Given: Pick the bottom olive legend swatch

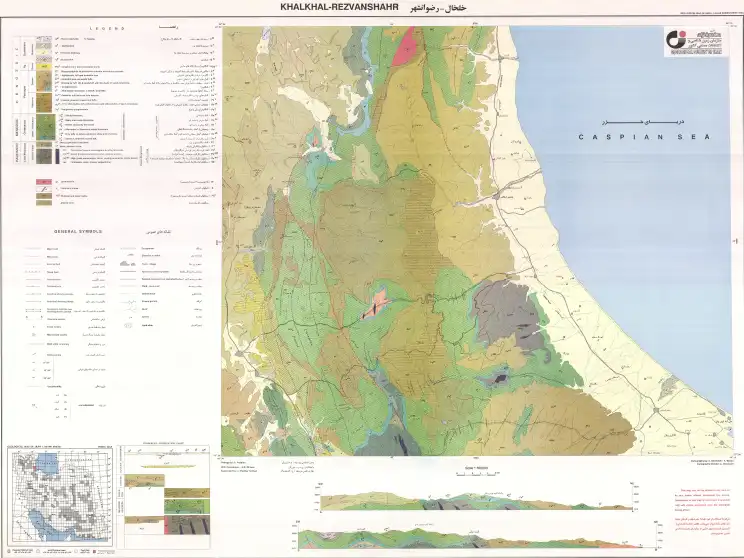Looking at the screenshot, I should (44, 203).
